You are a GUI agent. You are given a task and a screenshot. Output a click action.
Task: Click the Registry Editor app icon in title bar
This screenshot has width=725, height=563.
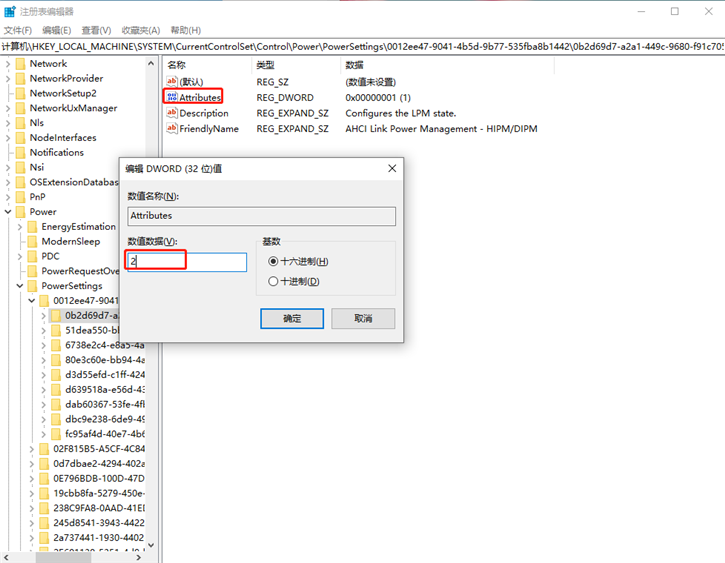[x=9, y=11]
